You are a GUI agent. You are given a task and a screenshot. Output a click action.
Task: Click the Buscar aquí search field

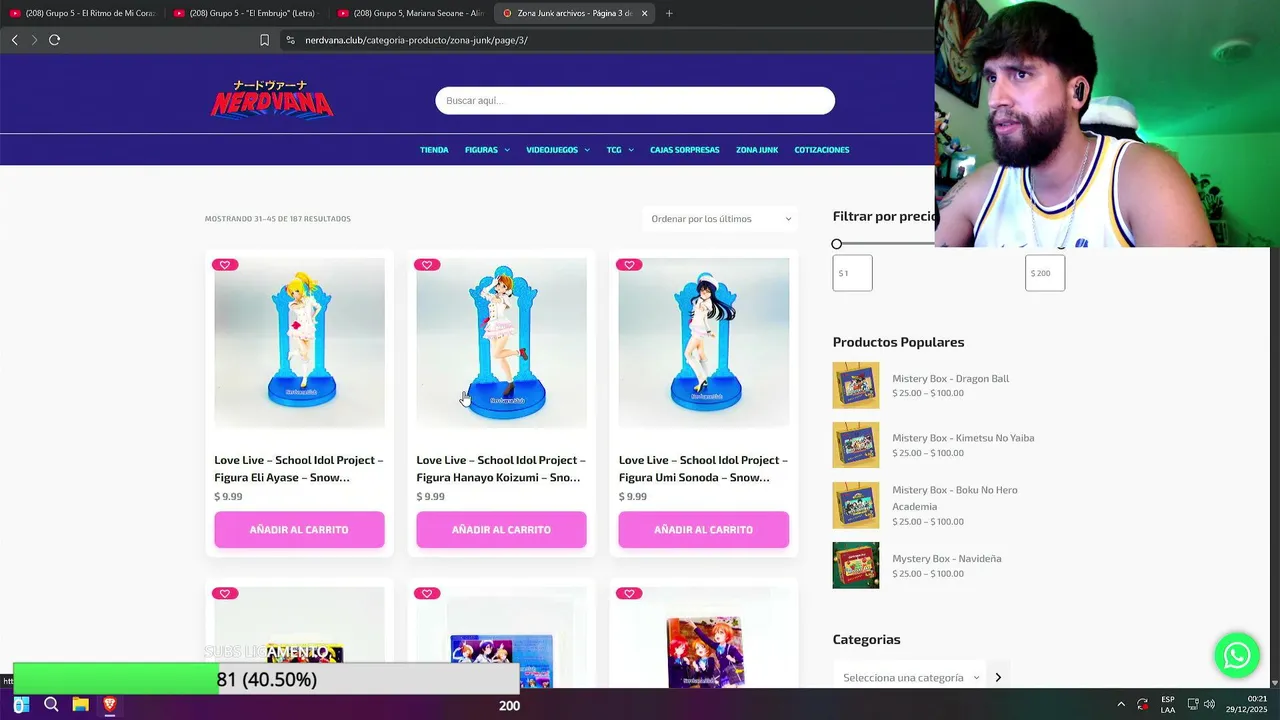[x=635, y=101]
